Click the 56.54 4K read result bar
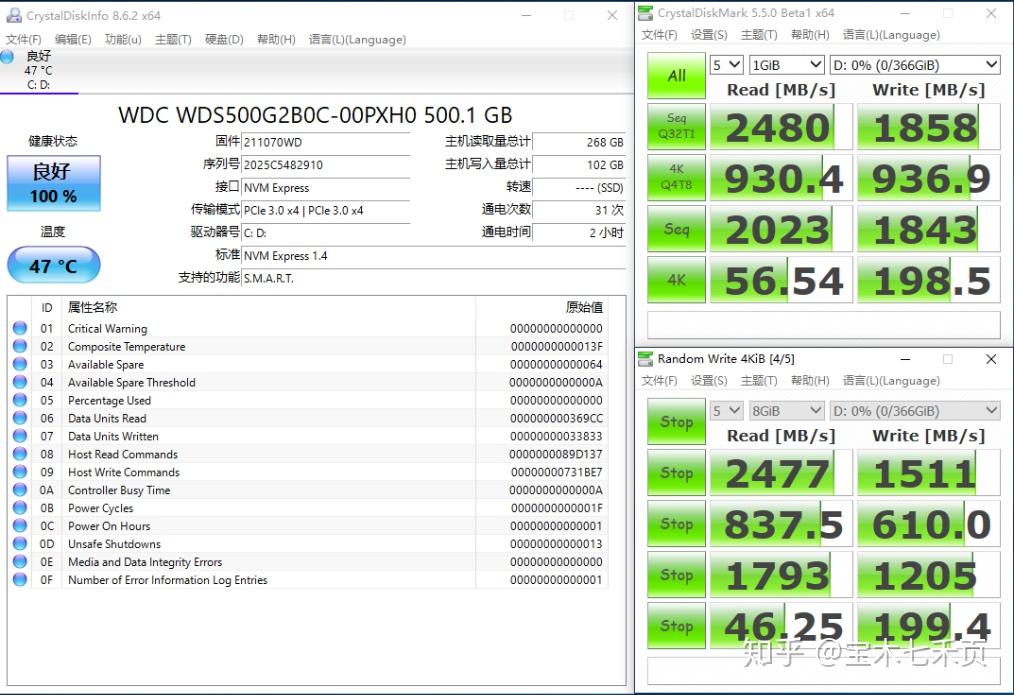Screen dimensions: 1014x695 click(x=781, y=280)
